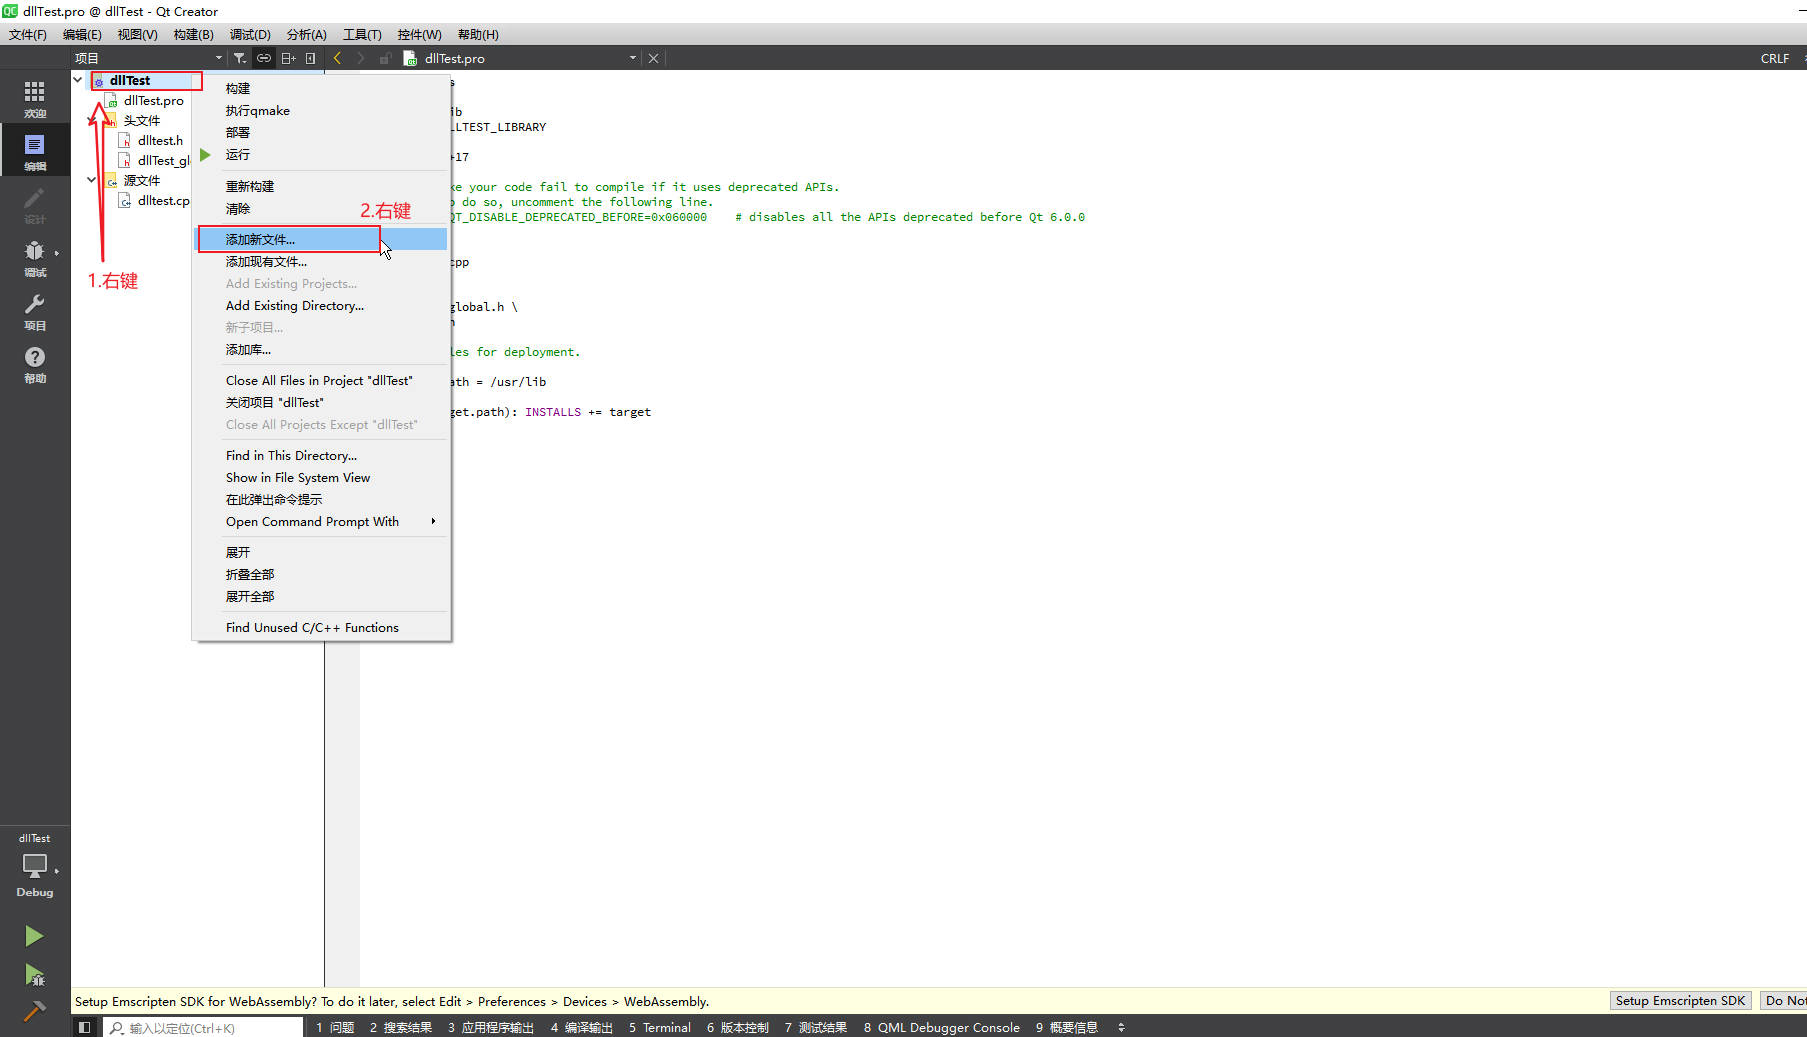
Task: Expand Open Command Prompt With submenu
Action: pyautogui.click(x=320, y=521)
